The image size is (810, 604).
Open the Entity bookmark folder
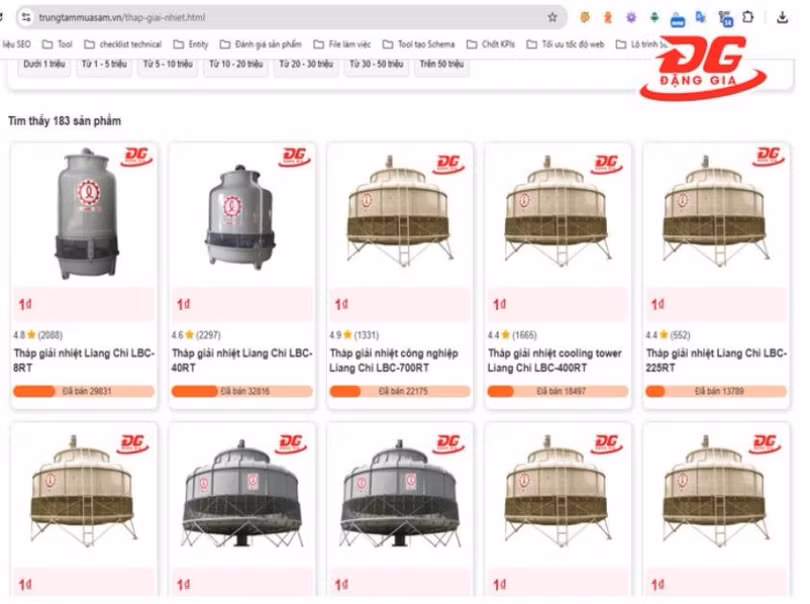(x=191, y=44)
